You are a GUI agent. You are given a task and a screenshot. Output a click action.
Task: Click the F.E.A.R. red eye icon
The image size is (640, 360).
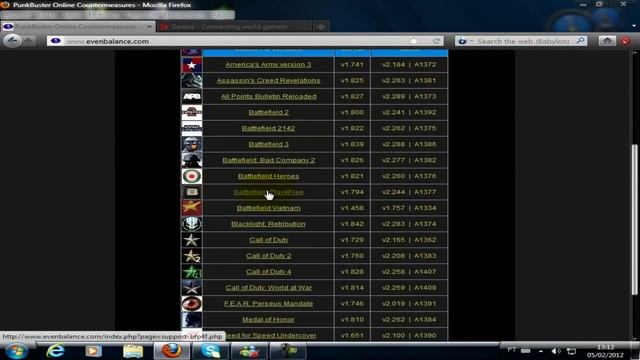pos(191,304)
